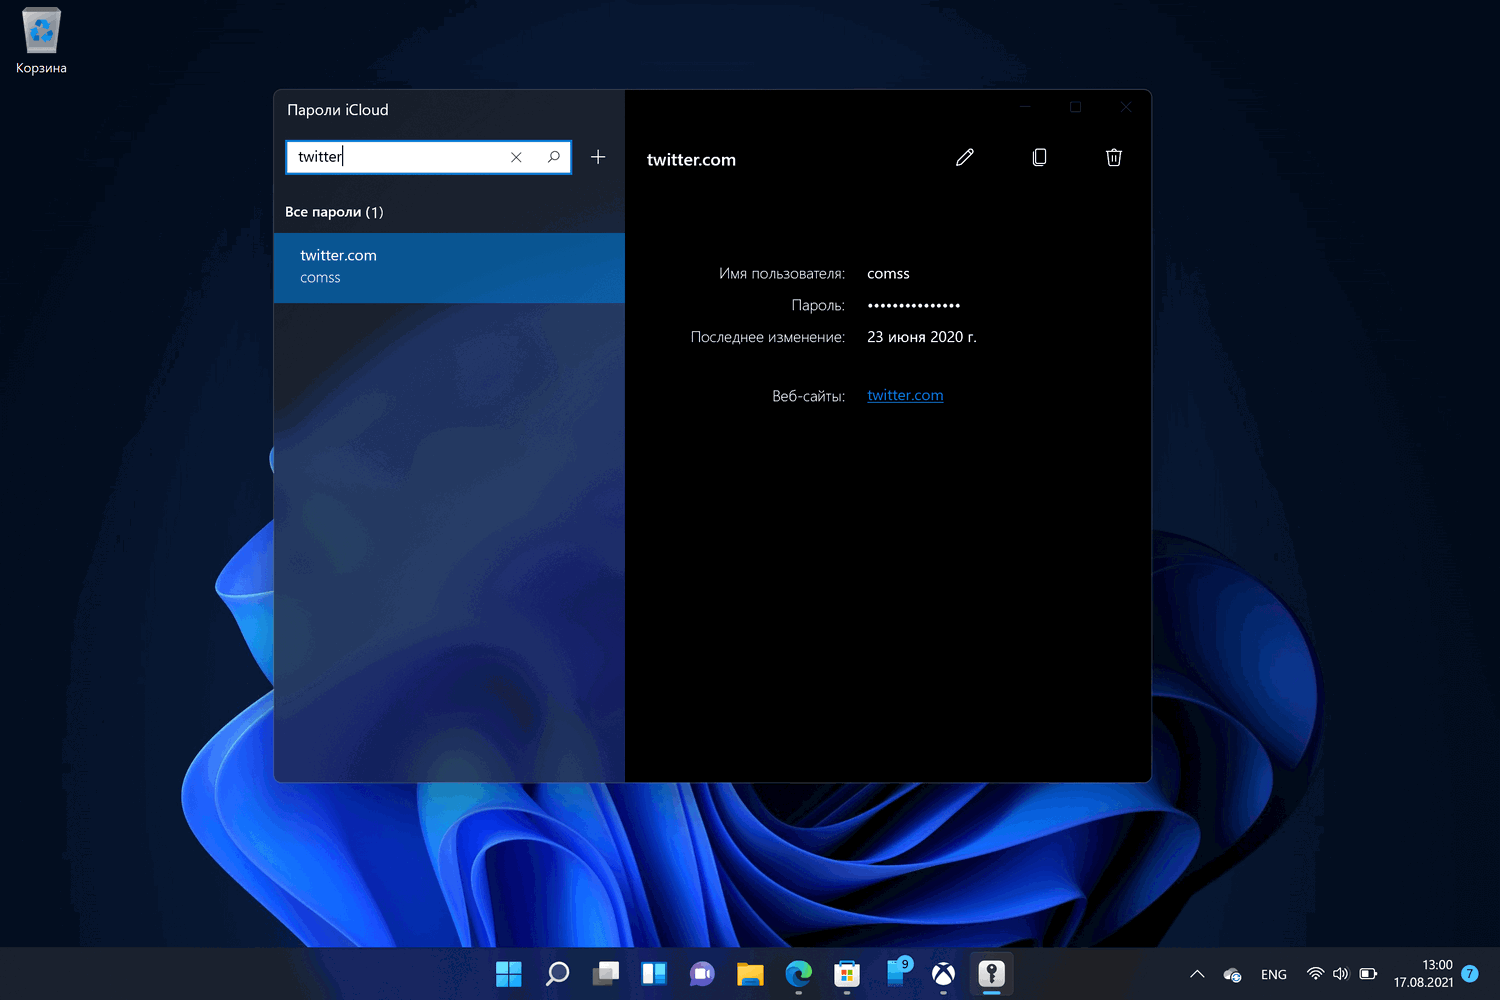Image resolution: width=1500 pixels, height=1000 pixels.
Task: Open the Xbox app from the taskbar
Action: tap(943, 973)
